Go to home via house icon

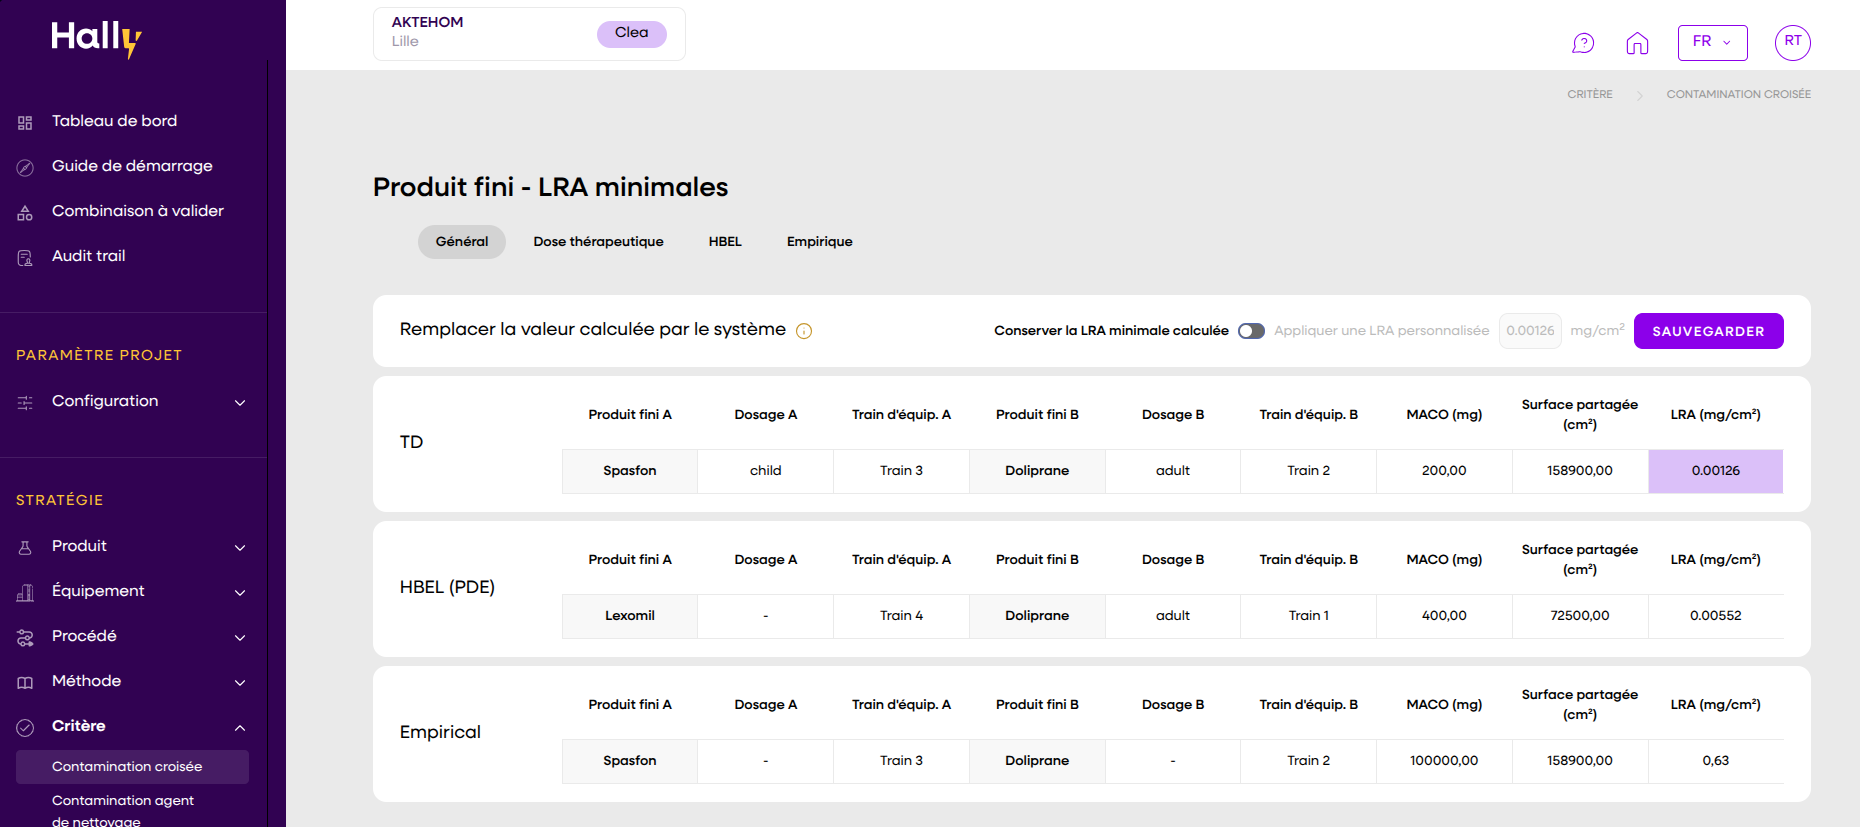(x=1637, y=43)
